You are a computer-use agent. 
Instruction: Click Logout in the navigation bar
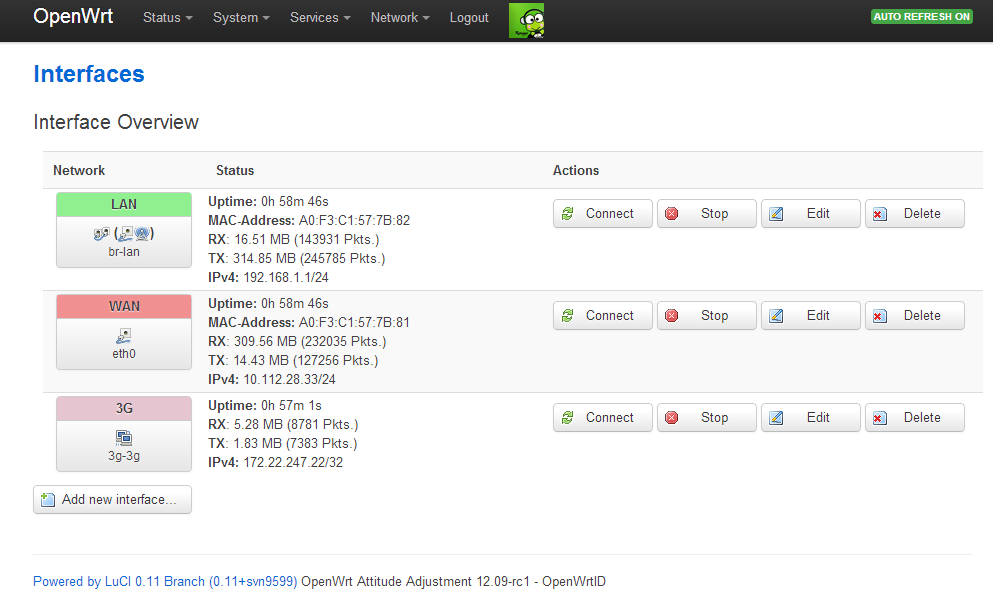469,18
